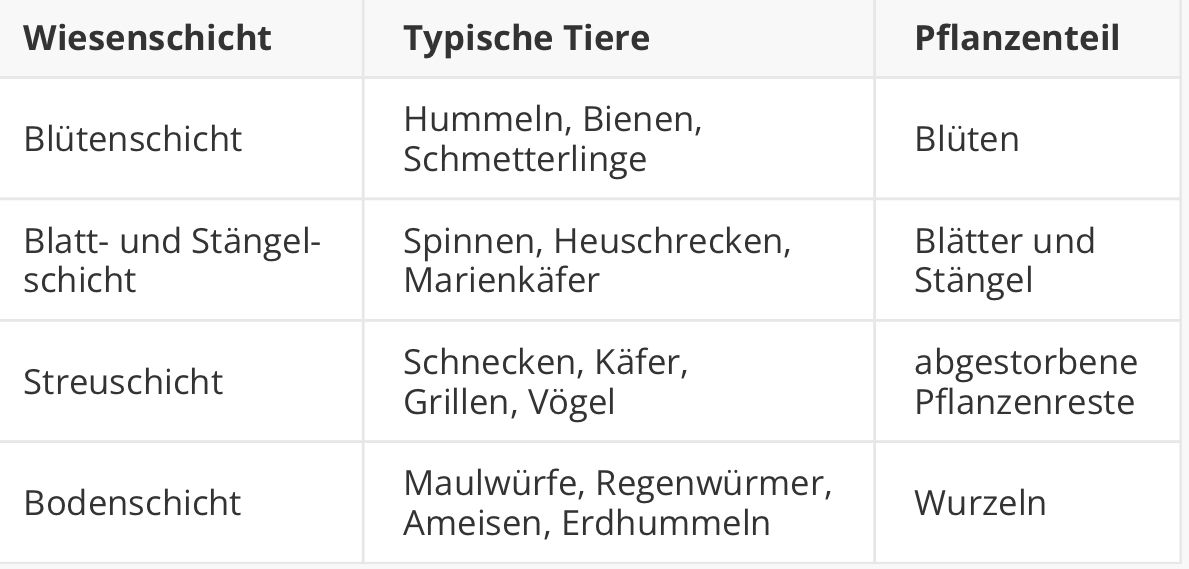
Task: Click the Wiesenschicht column header
Action: tap(181, 38)
